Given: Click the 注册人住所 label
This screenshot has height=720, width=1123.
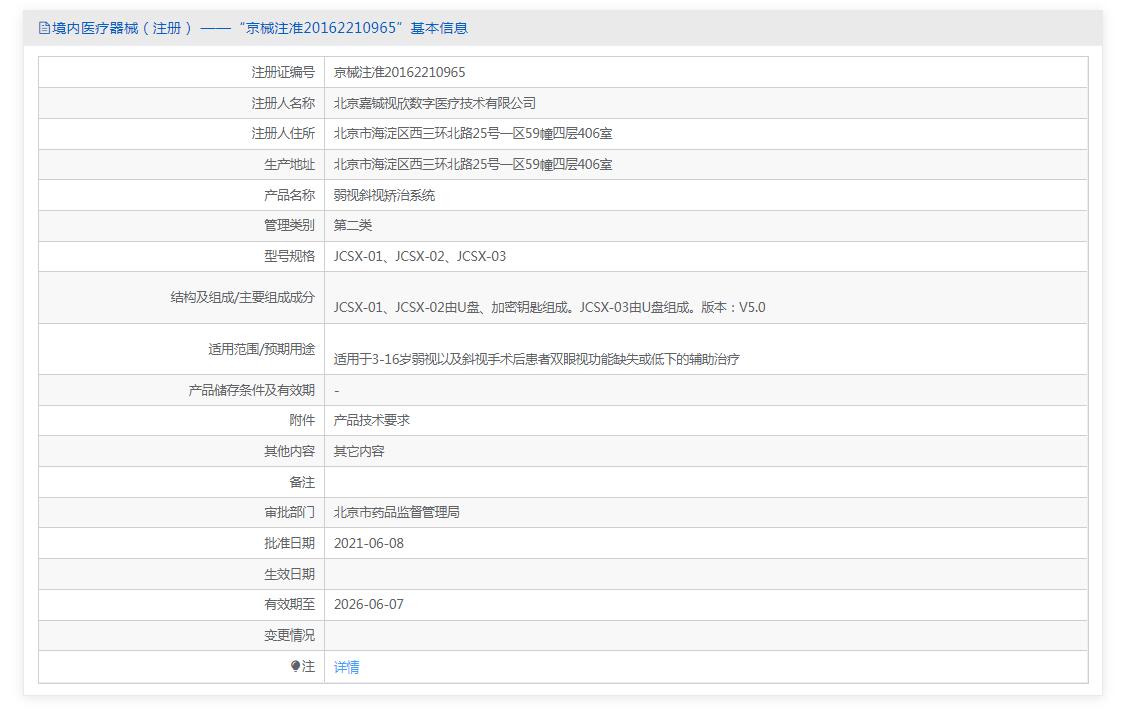Looking at the screenshot, I should [x=283, y=133].
